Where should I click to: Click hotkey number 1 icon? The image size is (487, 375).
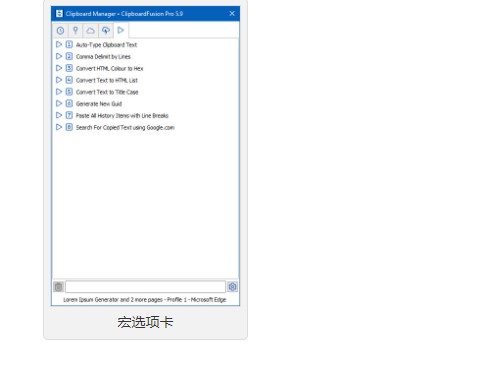pyautogui.click(x=69, y=44)
